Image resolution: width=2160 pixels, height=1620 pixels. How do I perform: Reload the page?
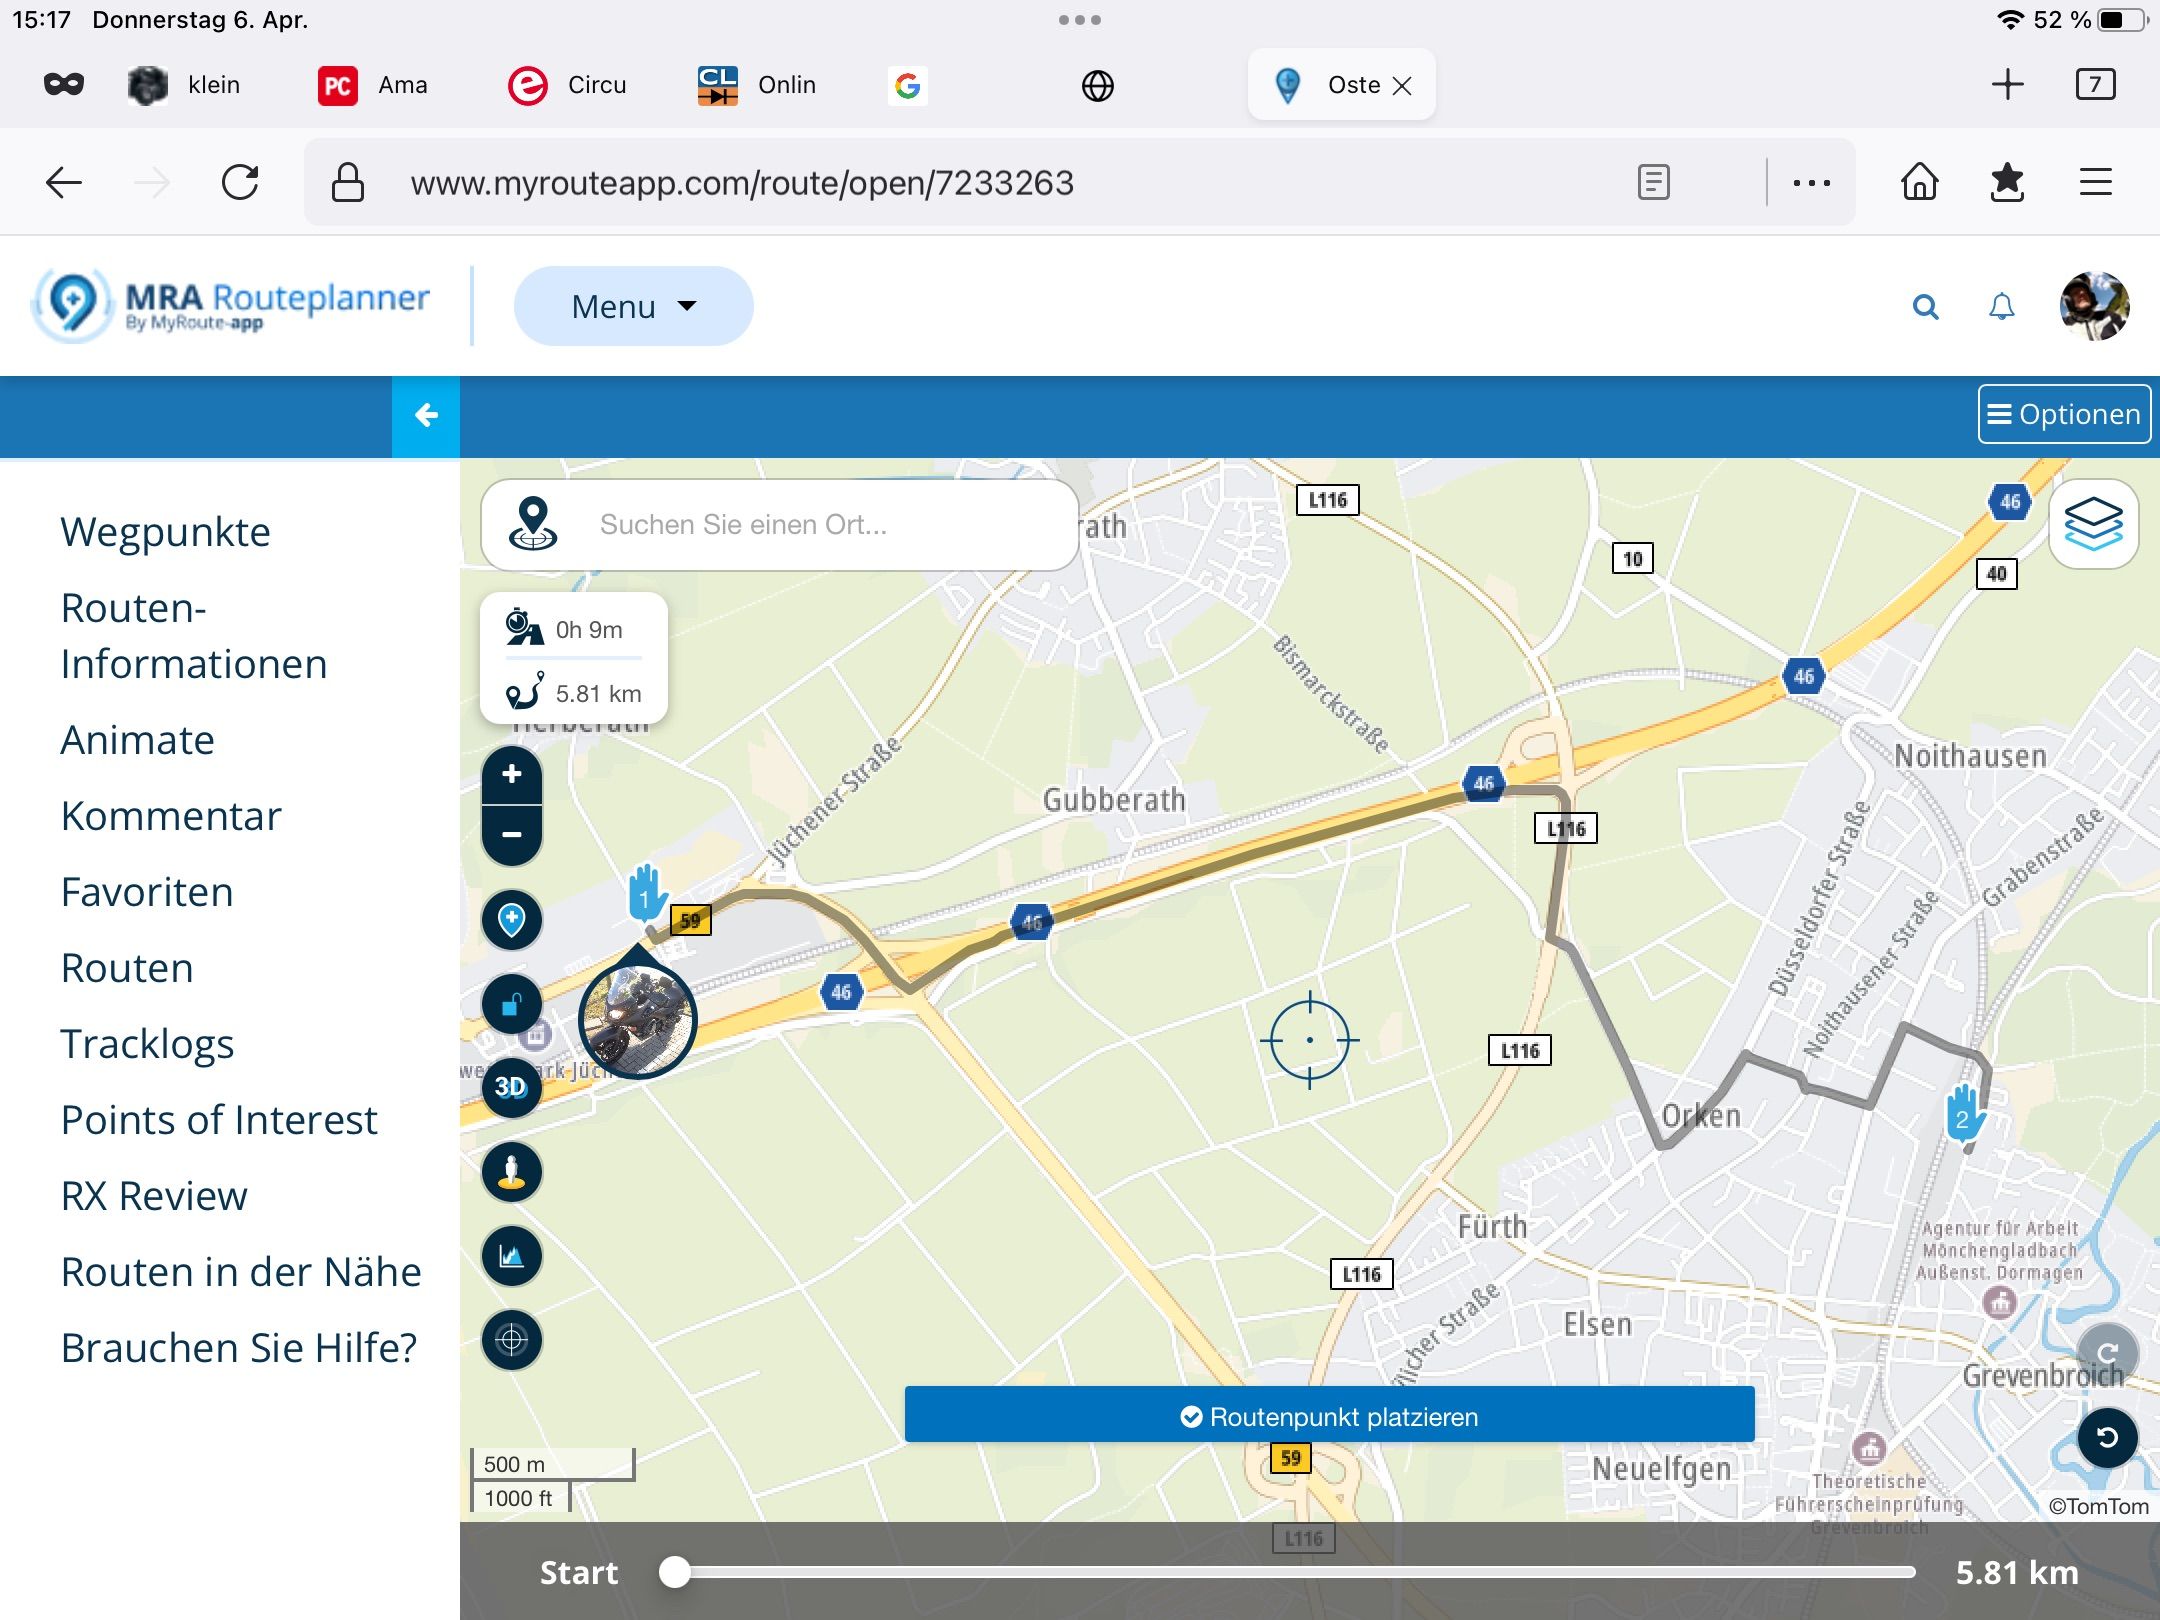[x=240, y=183]
